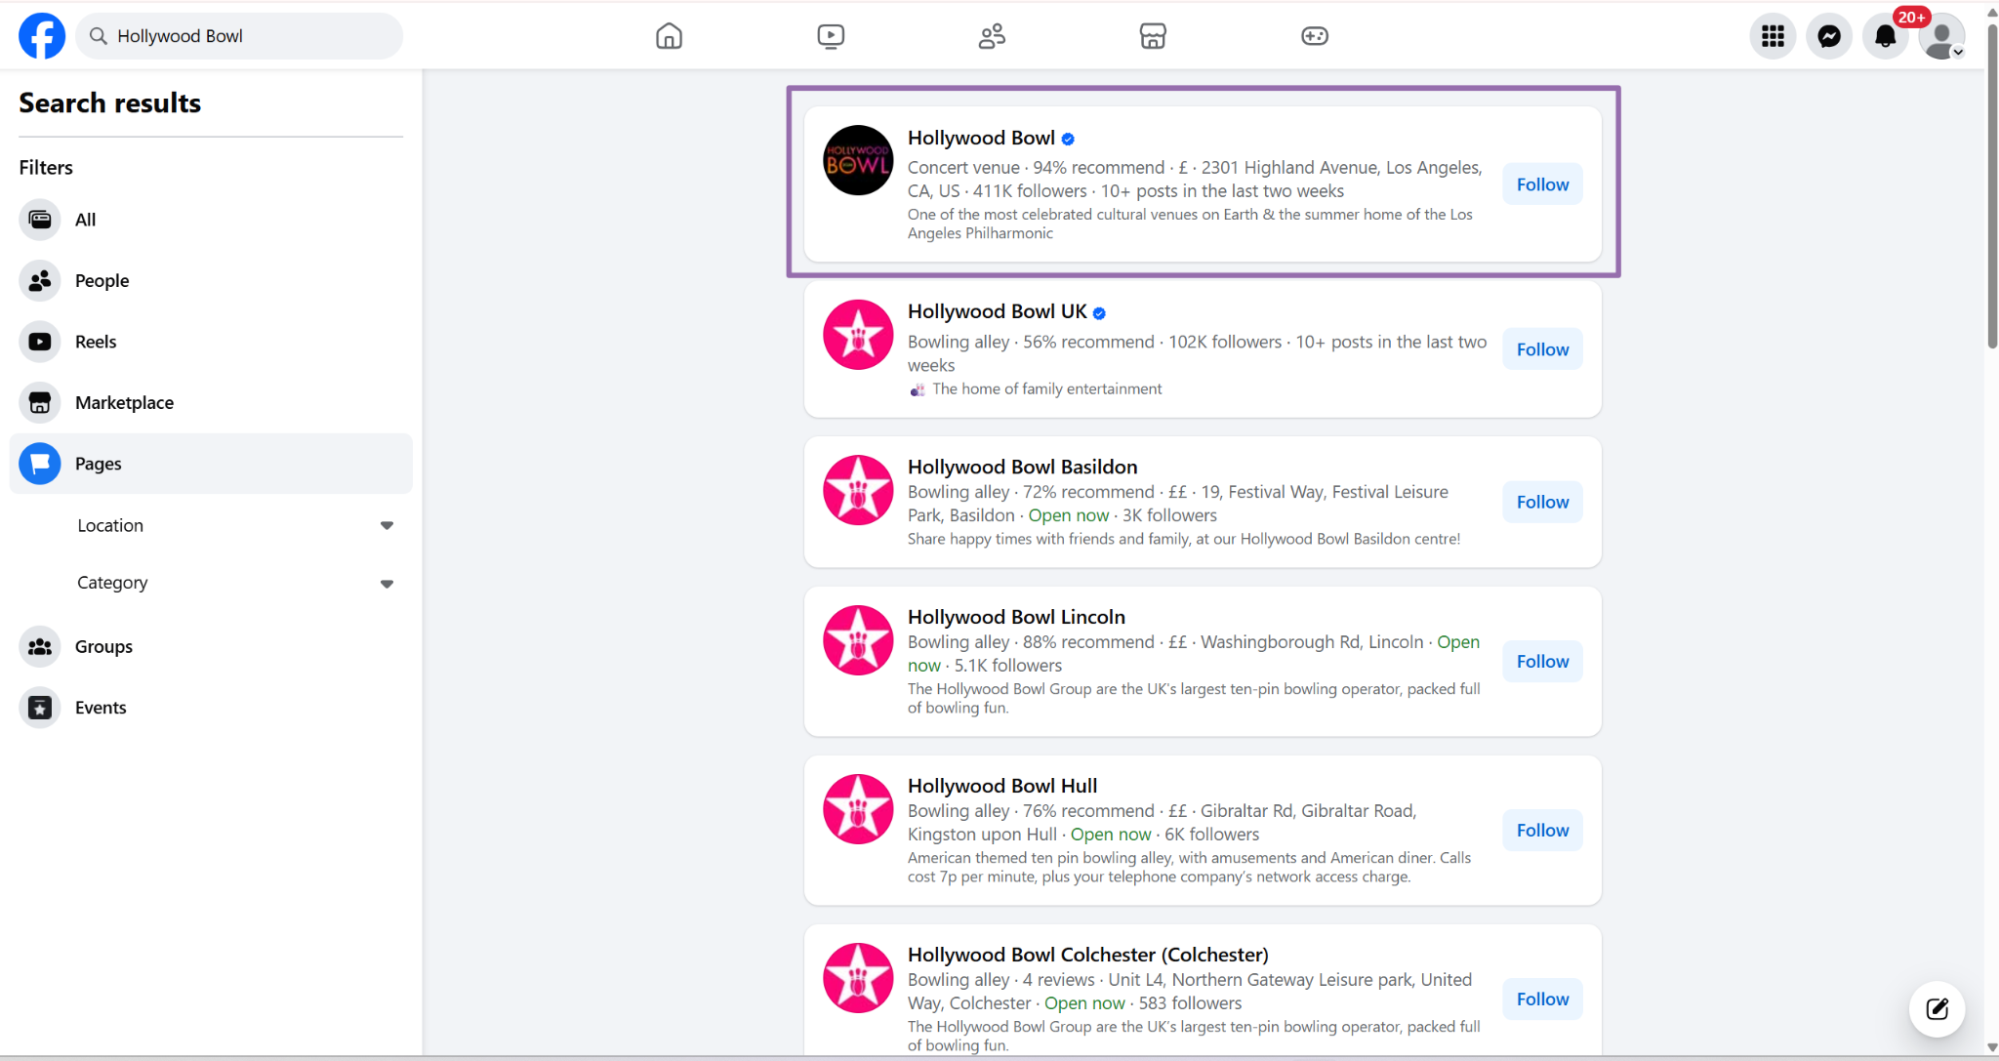Open Hollywood Bowl Colchester (Colchester) title link
This screenshot has width=1999, height=1061.
1088,955
